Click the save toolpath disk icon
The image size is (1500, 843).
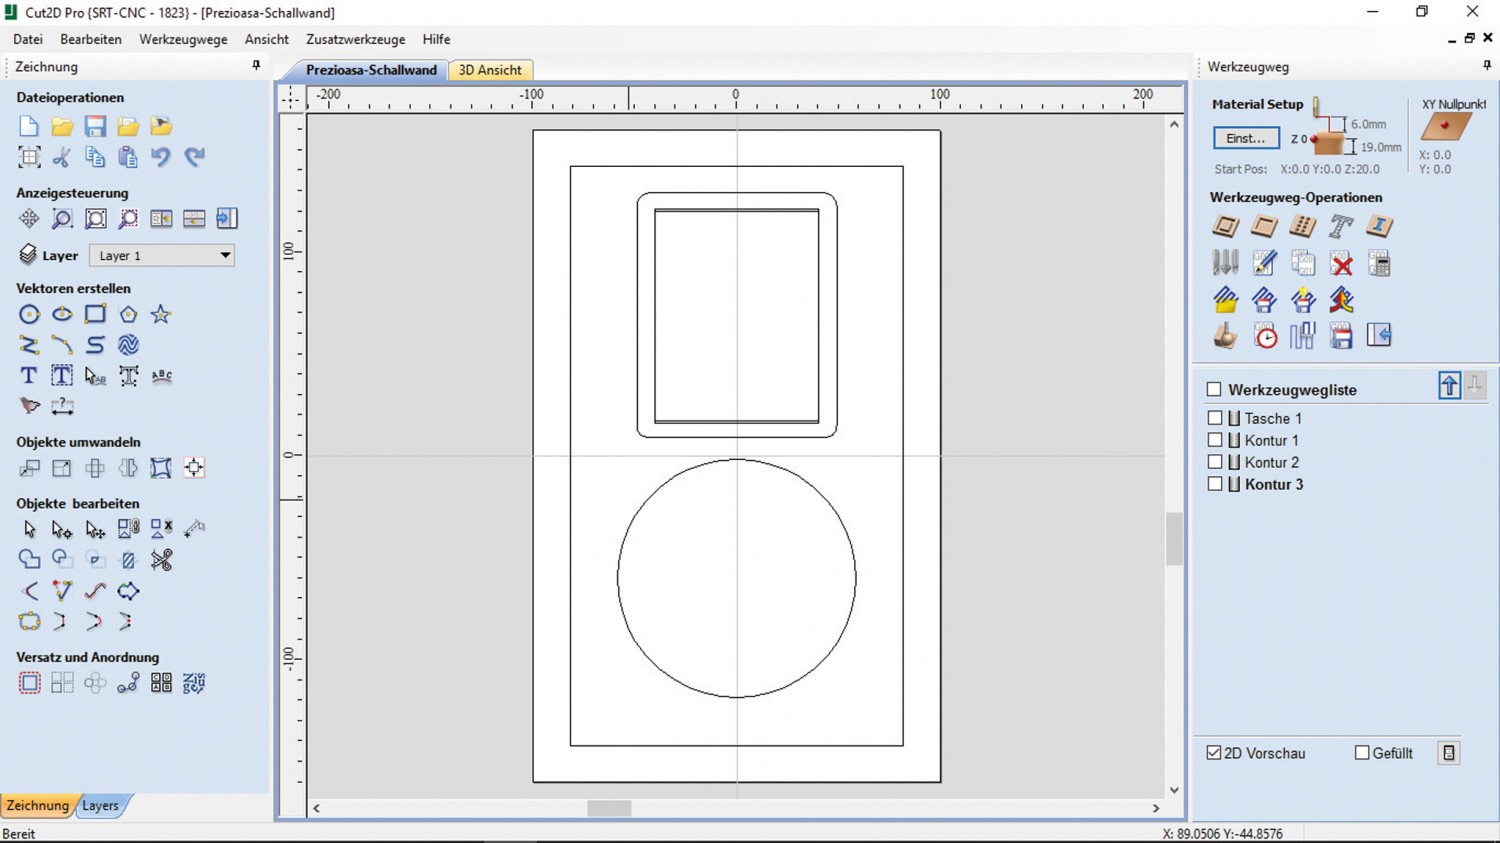(1341, 337)
